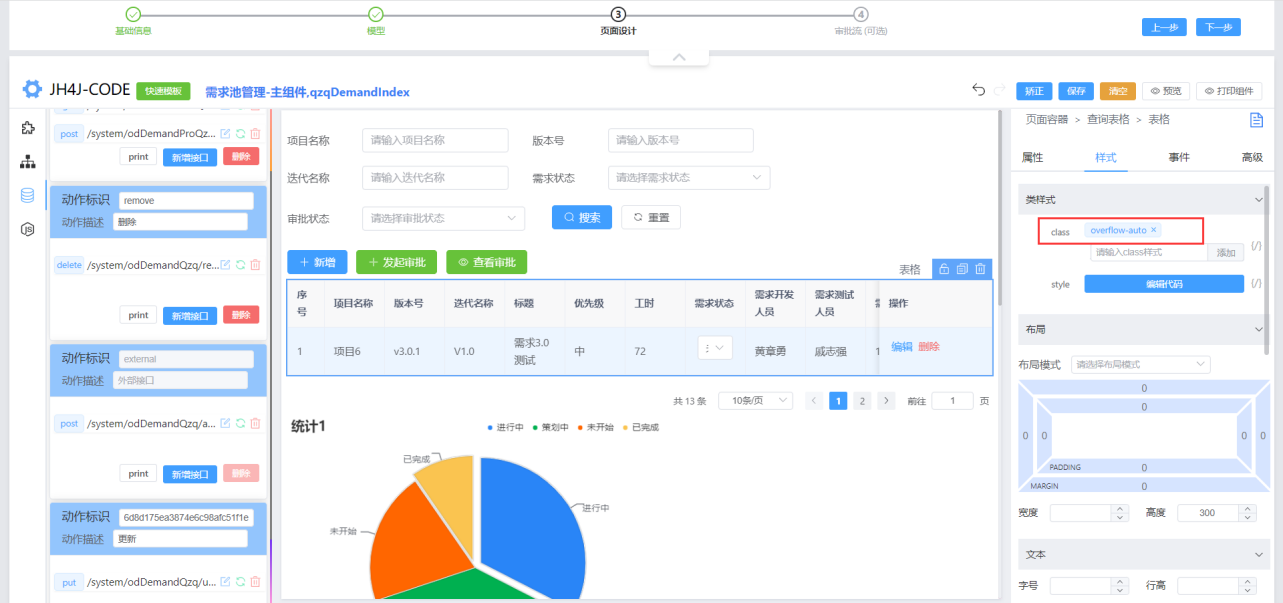The image size is (1283, 603).
Task: Toggle the 策划中 chart legend
Action: point(551,427)
